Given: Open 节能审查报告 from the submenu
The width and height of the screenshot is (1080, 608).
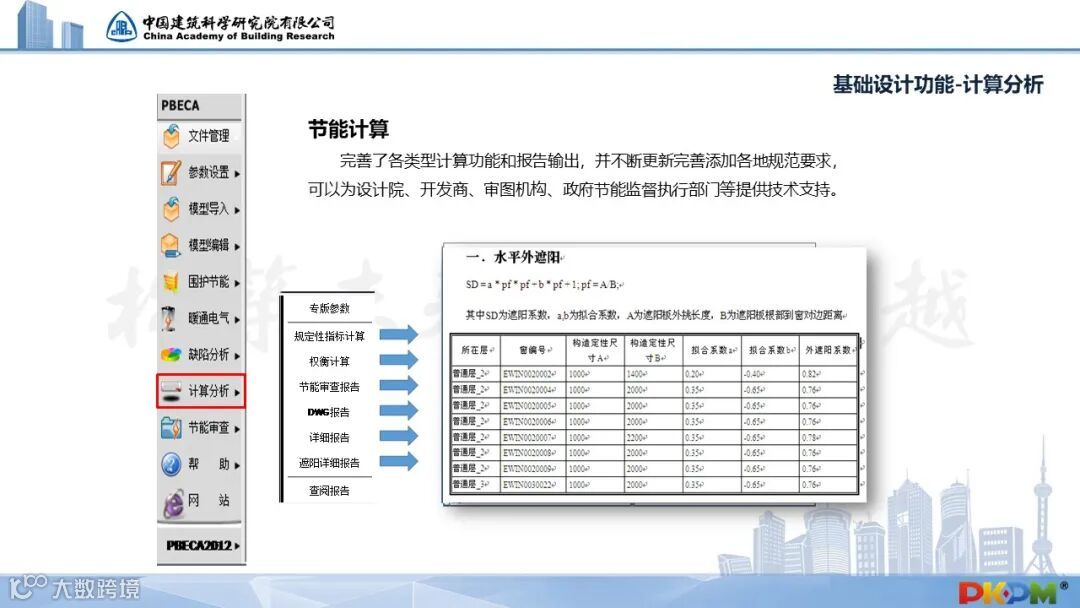Looking at the screenshot, I should tap(329, 387).
